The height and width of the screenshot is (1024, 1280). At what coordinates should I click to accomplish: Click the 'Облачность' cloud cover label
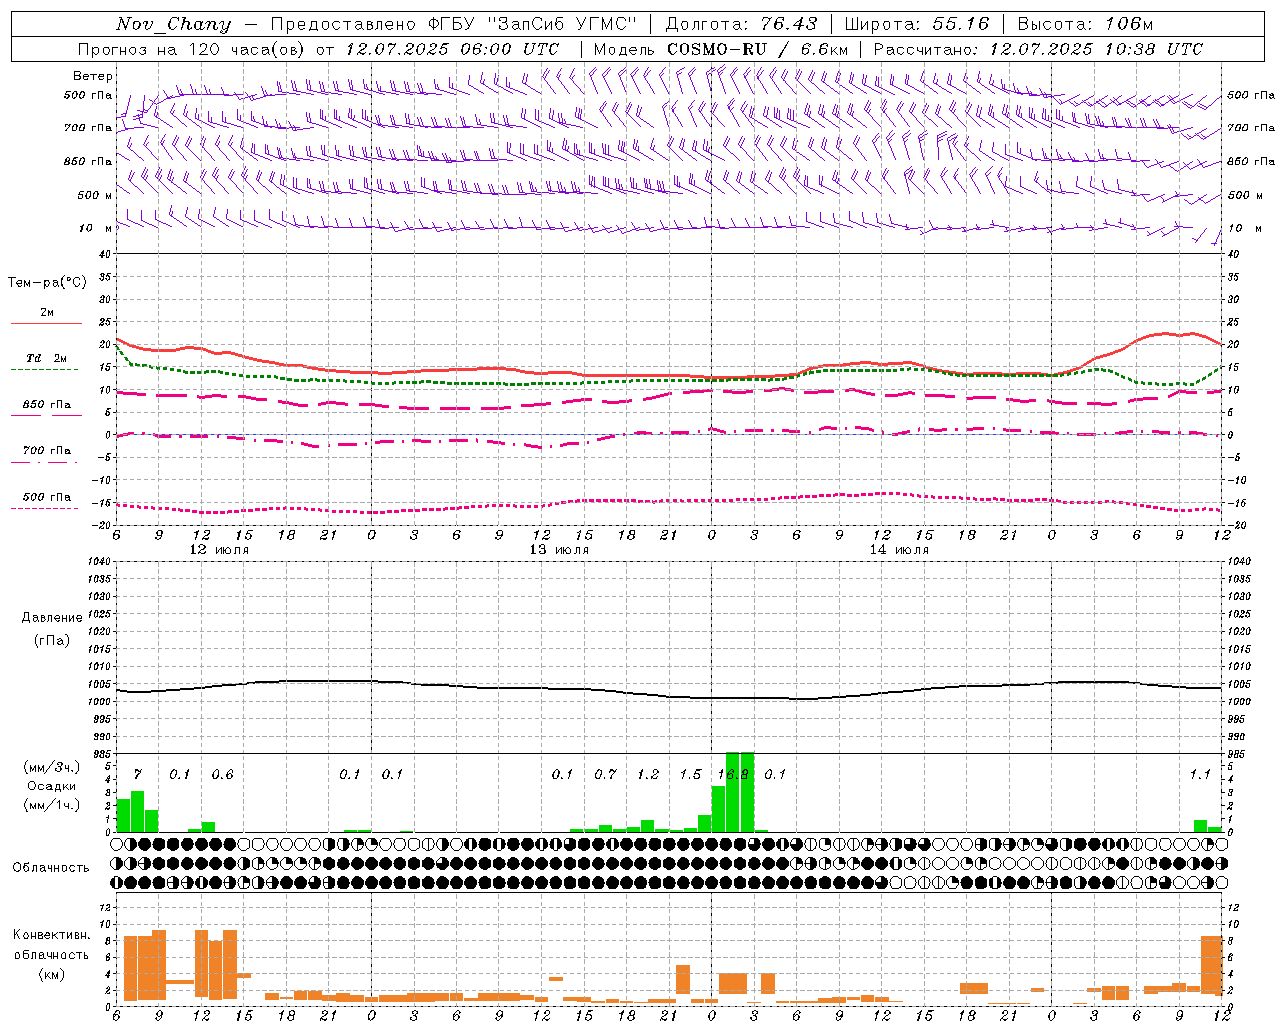[x=51, y=867]
